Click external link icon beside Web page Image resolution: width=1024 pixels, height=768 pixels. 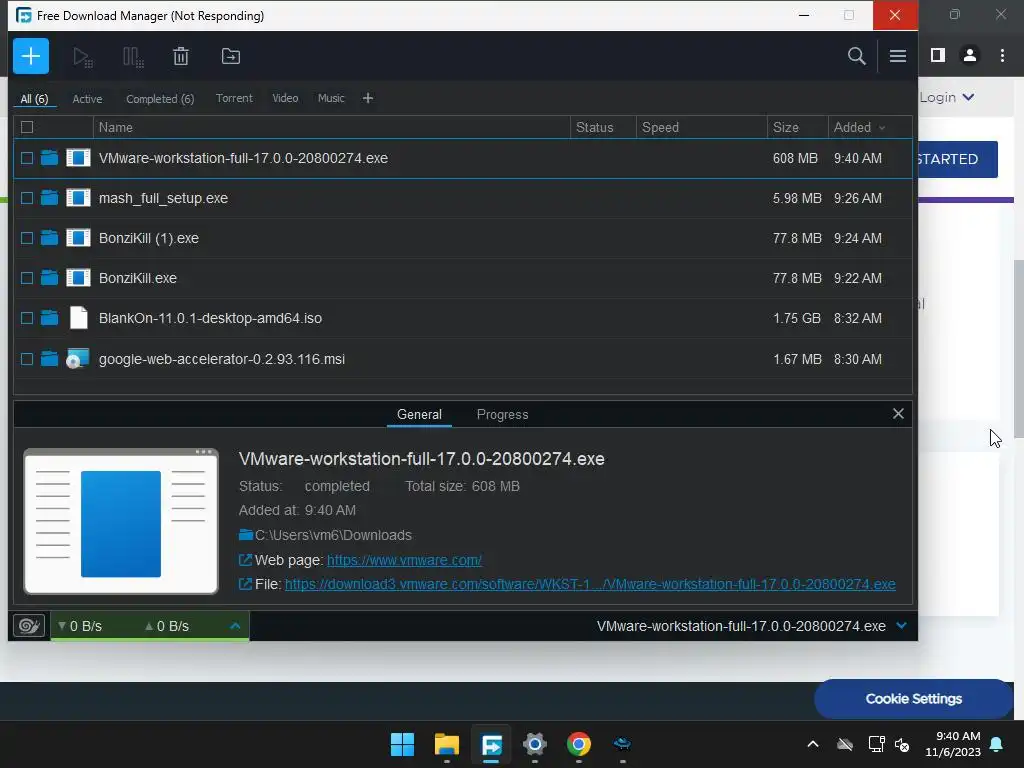[x=246, y=560]
